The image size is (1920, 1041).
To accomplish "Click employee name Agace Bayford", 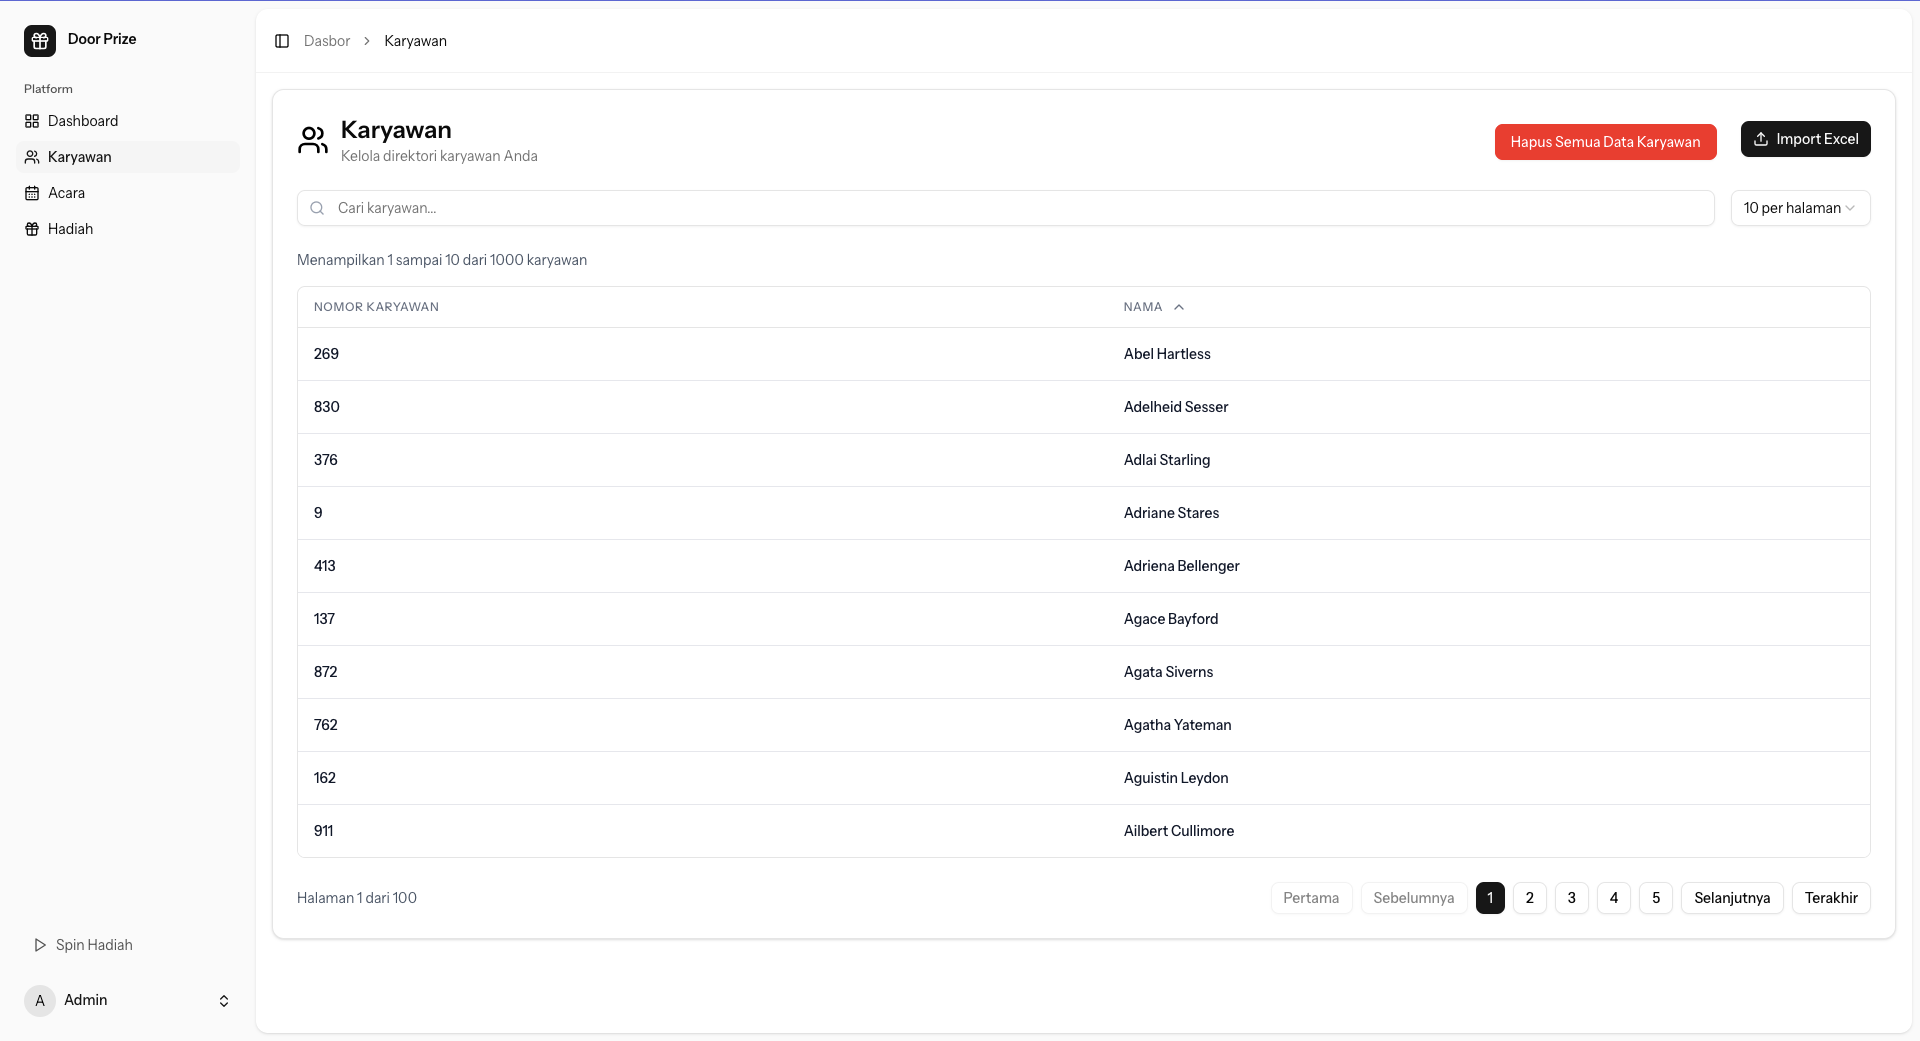I will [x=1171, y=619].
